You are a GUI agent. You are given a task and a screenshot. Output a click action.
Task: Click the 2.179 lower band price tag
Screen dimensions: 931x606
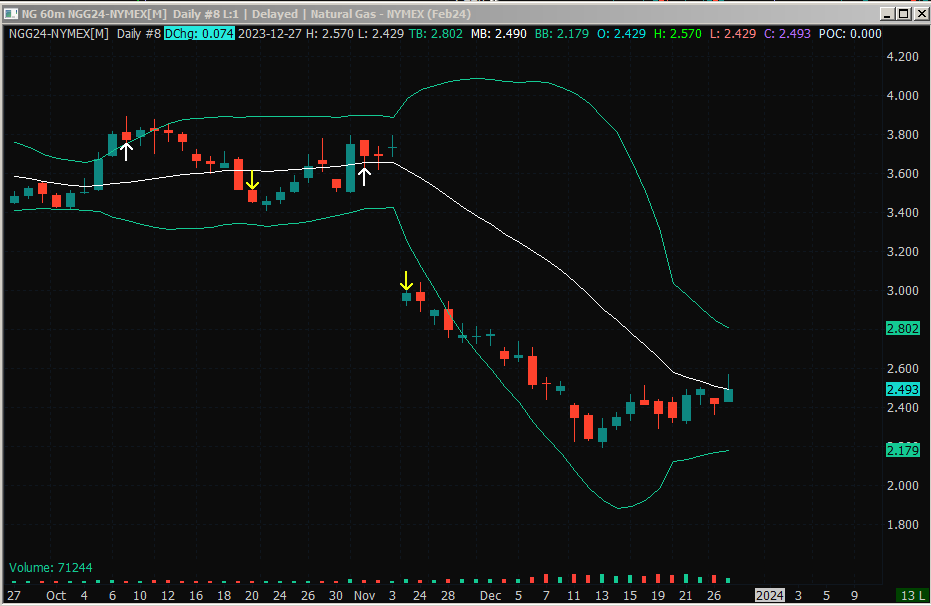coord(902,450)
